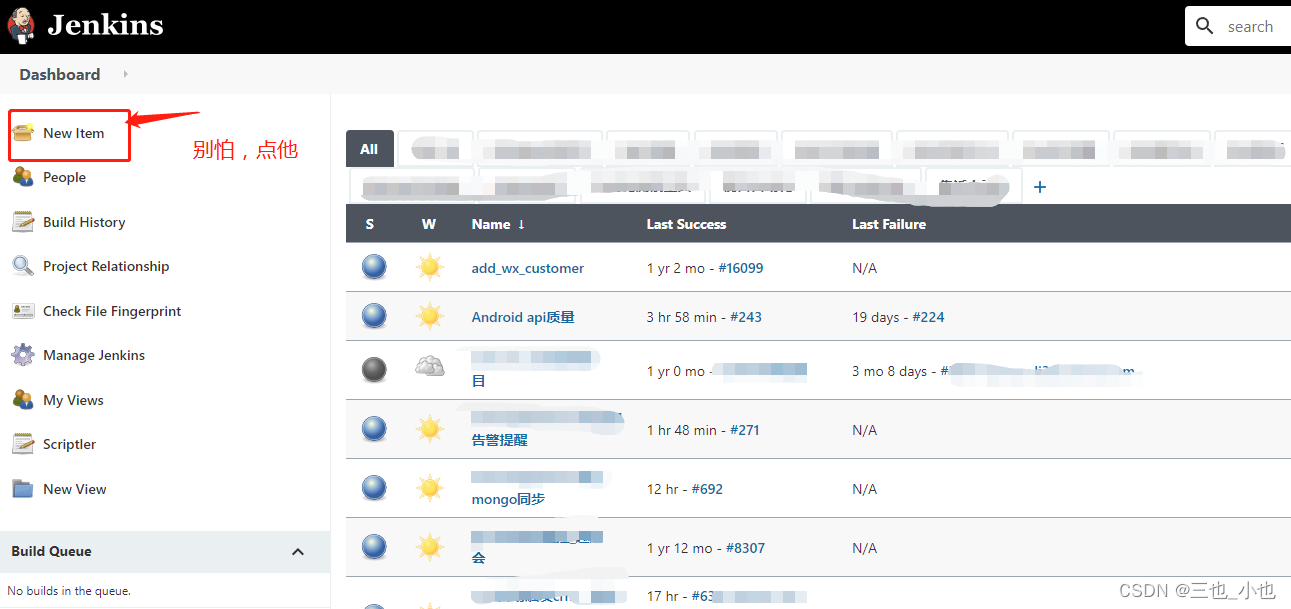
Task: Open the Android api质量 job
Action: tap(523, 317)
